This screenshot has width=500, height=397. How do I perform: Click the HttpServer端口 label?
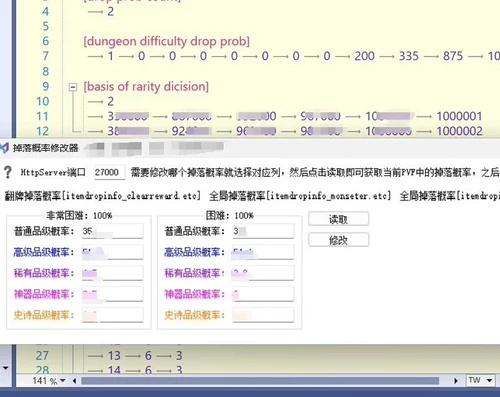(53, 172)
